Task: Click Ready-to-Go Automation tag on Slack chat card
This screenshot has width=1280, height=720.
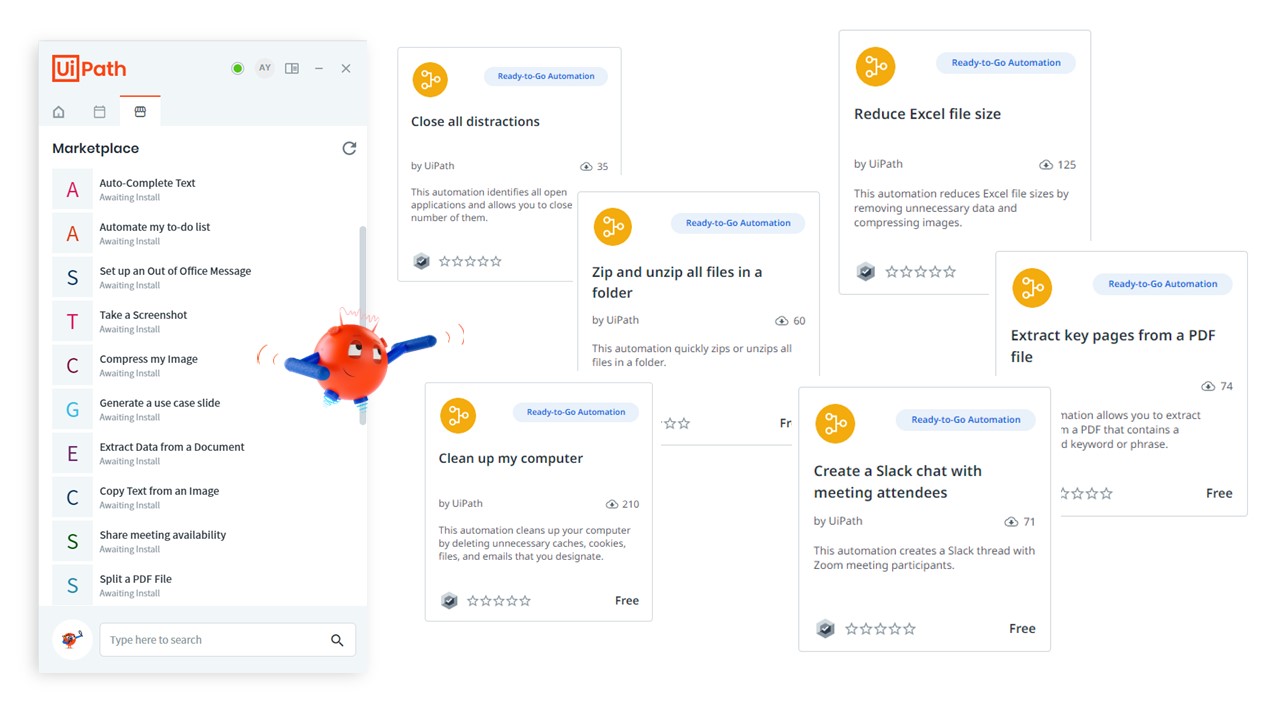Action: 966,420
